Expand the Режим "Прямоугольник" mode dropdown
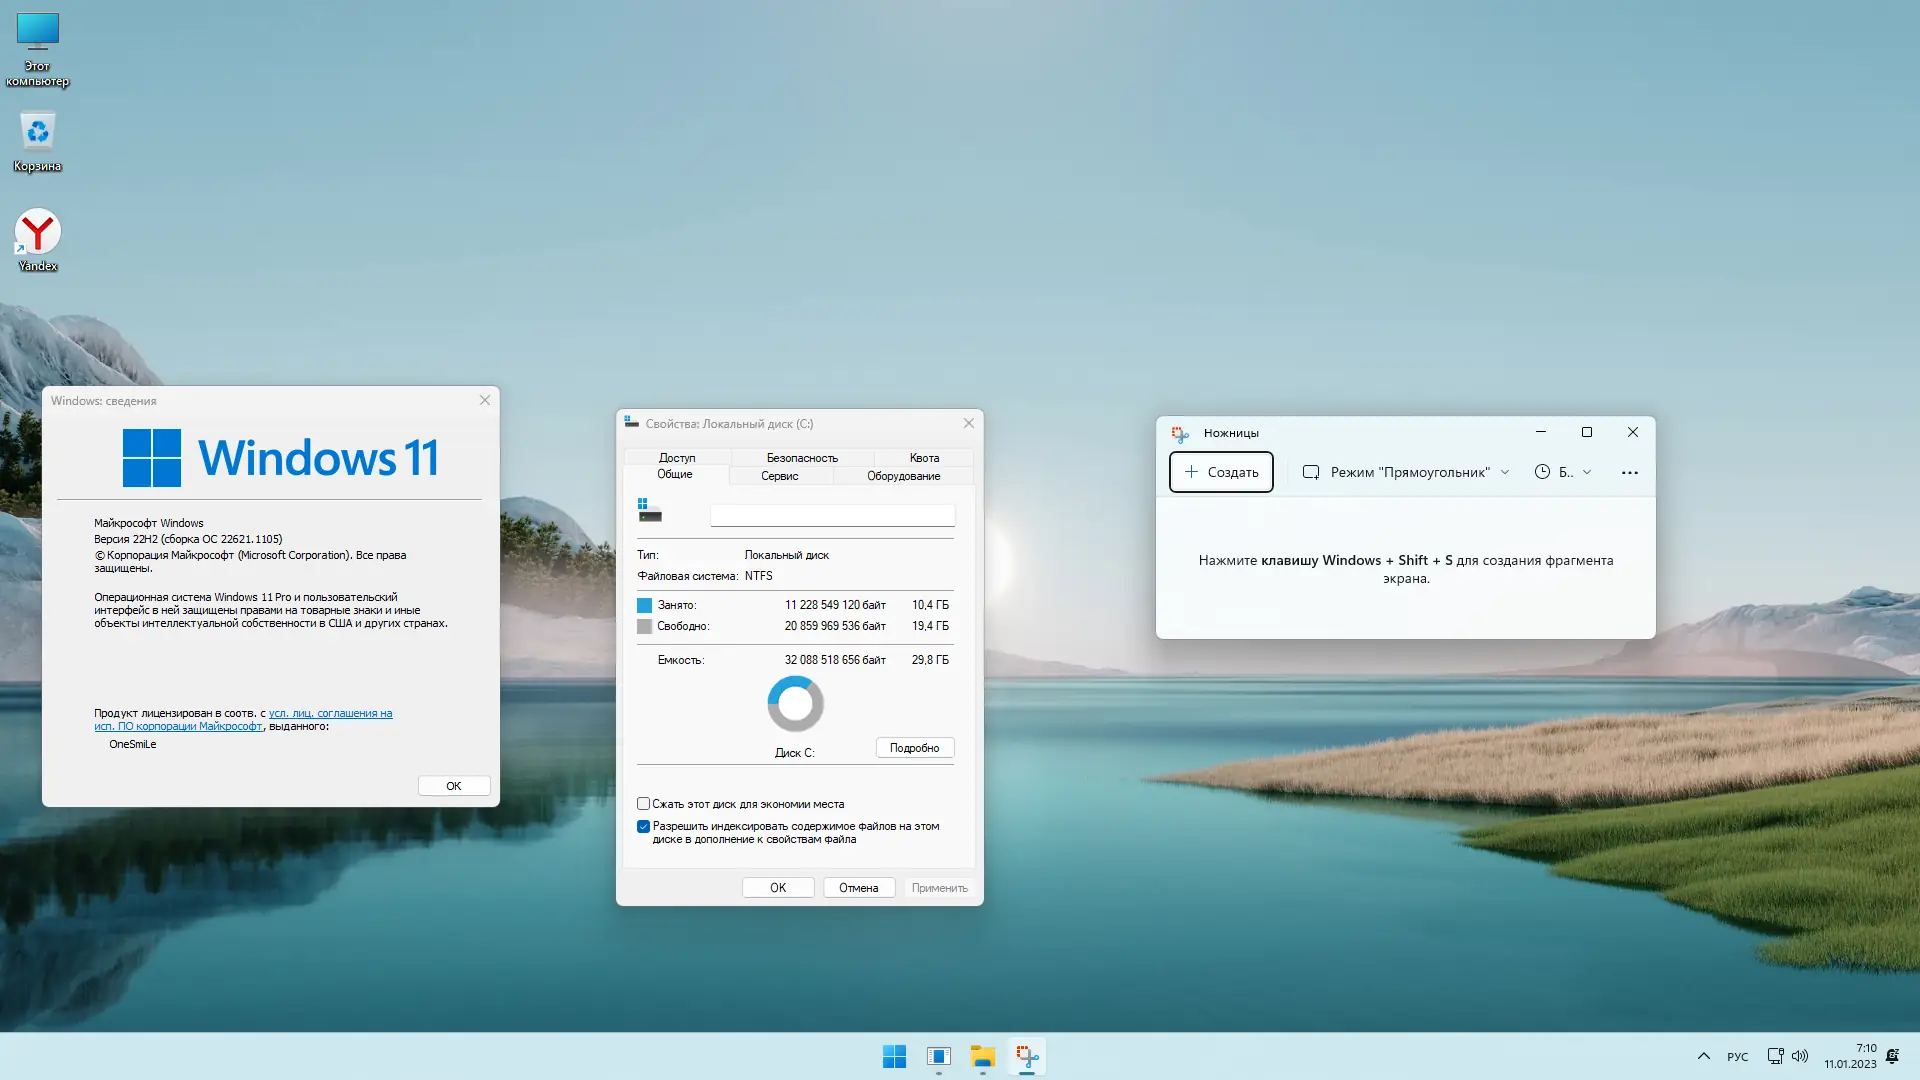 (x=1406, y=472)
